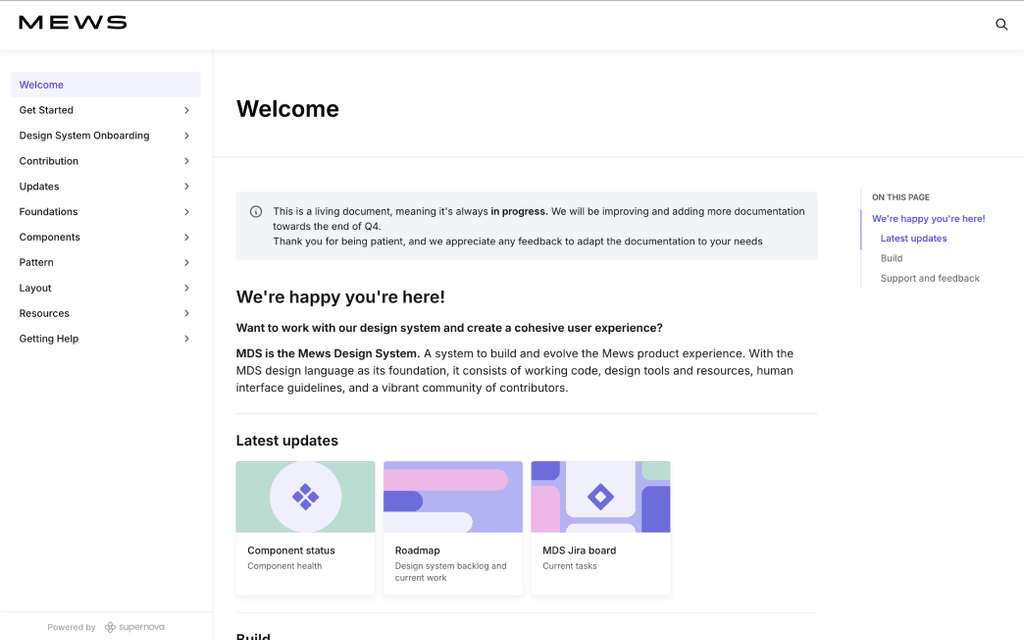Click the We're happy you're here link
1024x640 pixels.
click(928, 218)
